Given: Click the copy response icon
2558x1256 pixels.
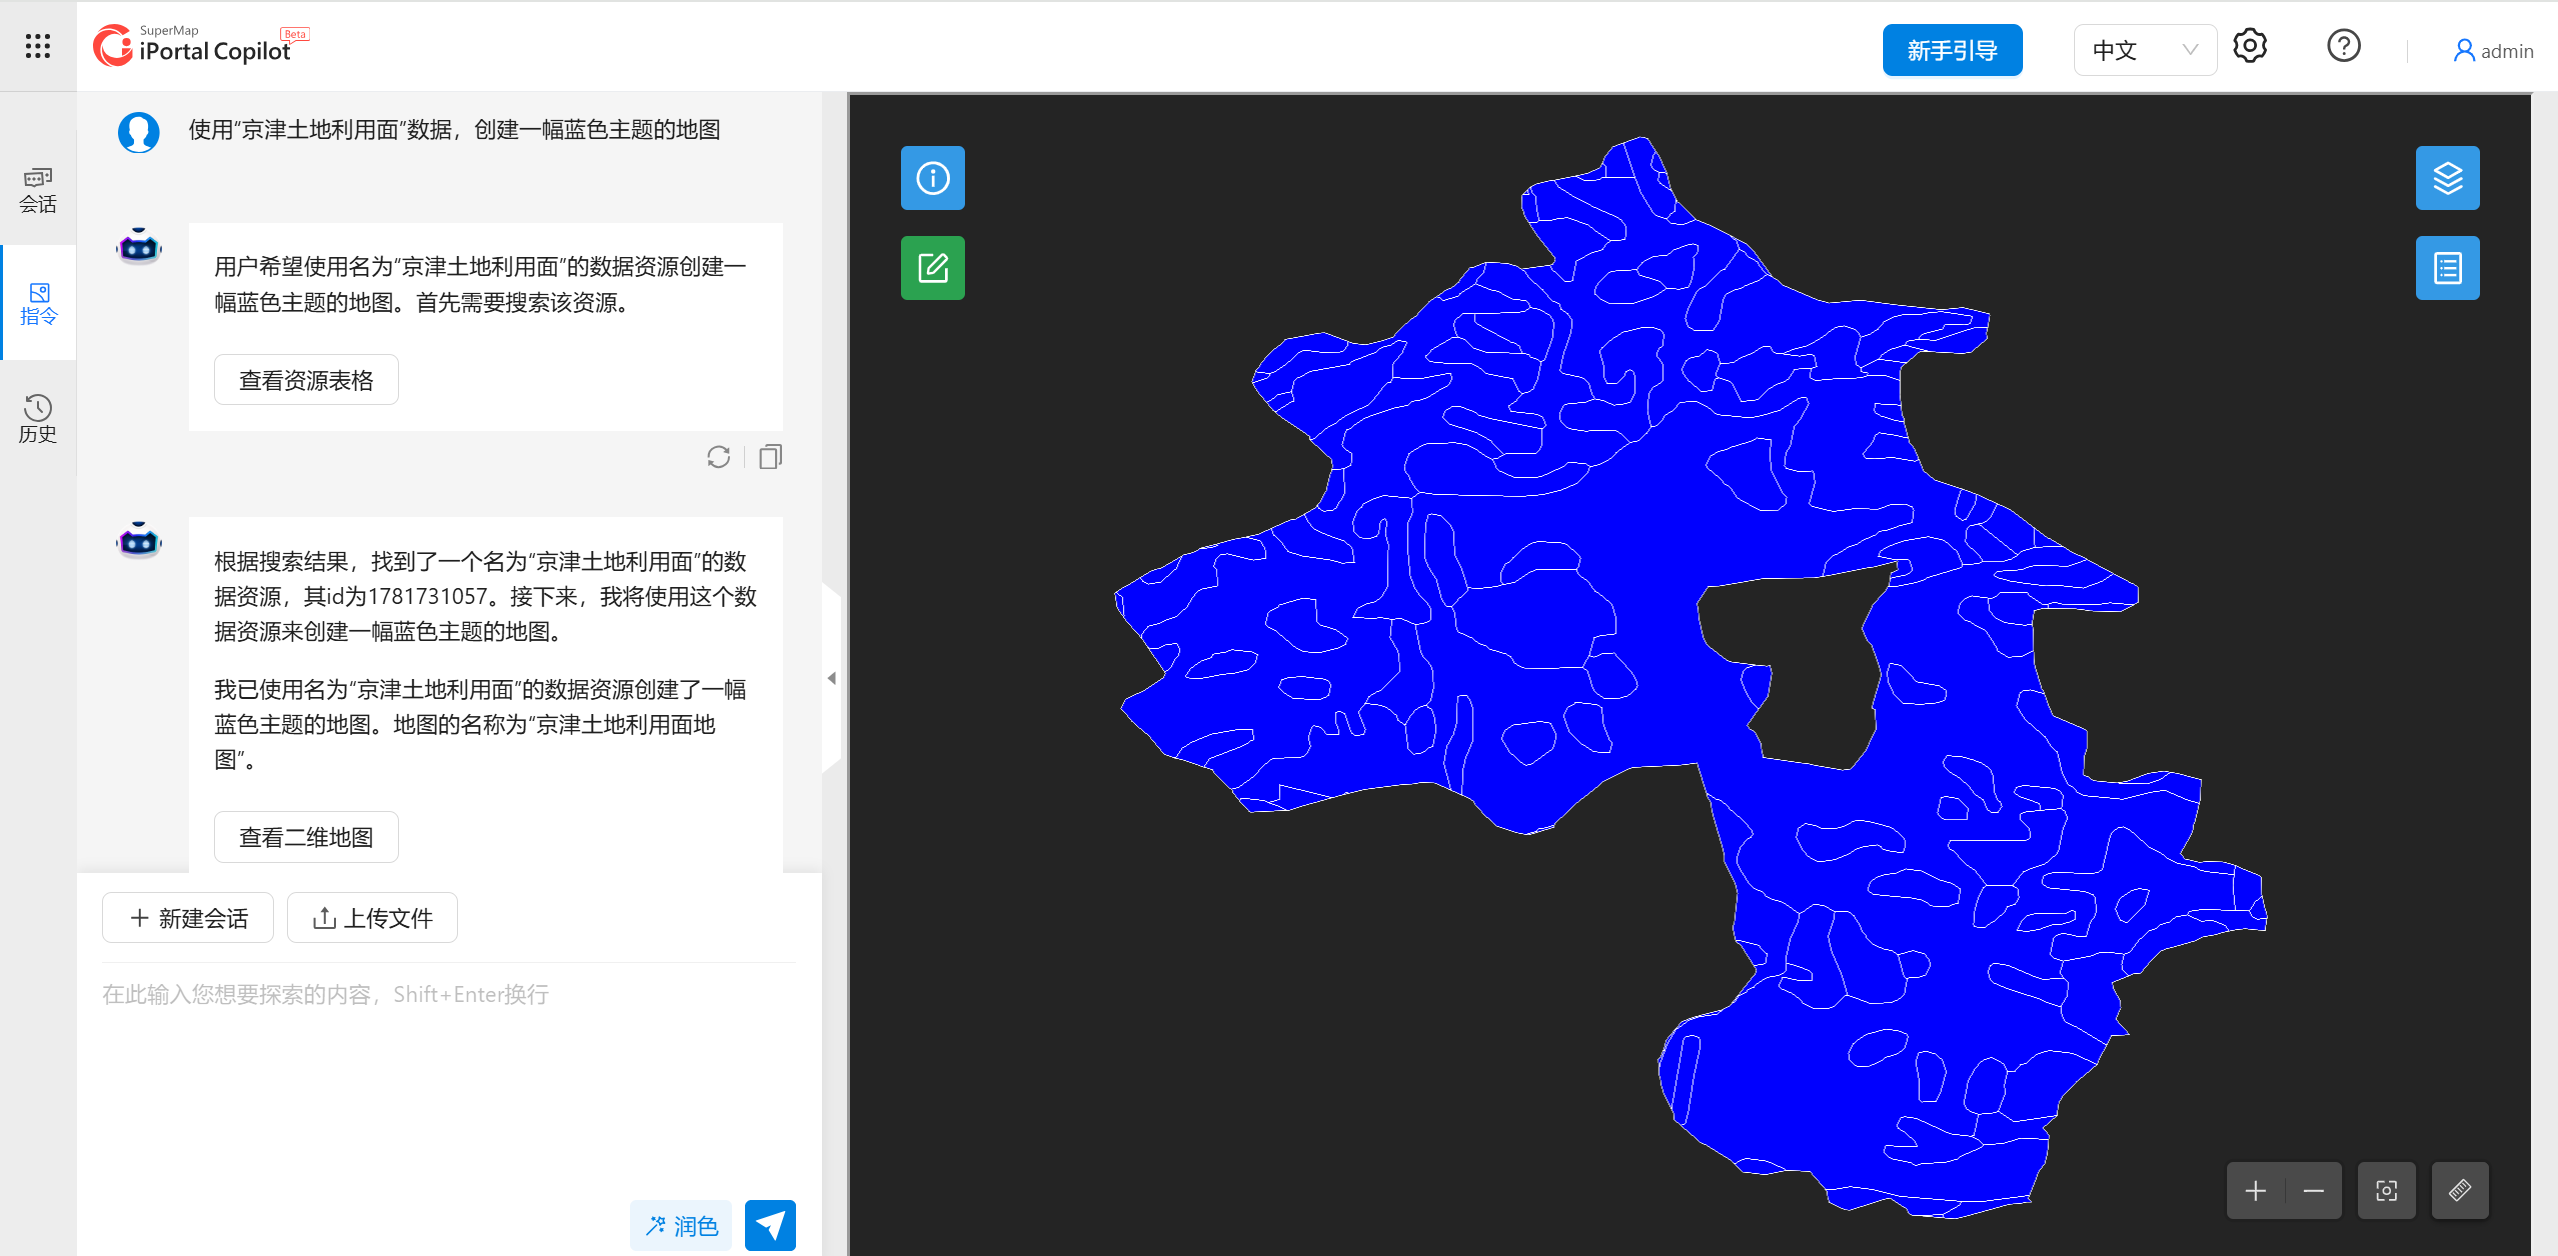Looking at the screenshot, I should (770, 457).
